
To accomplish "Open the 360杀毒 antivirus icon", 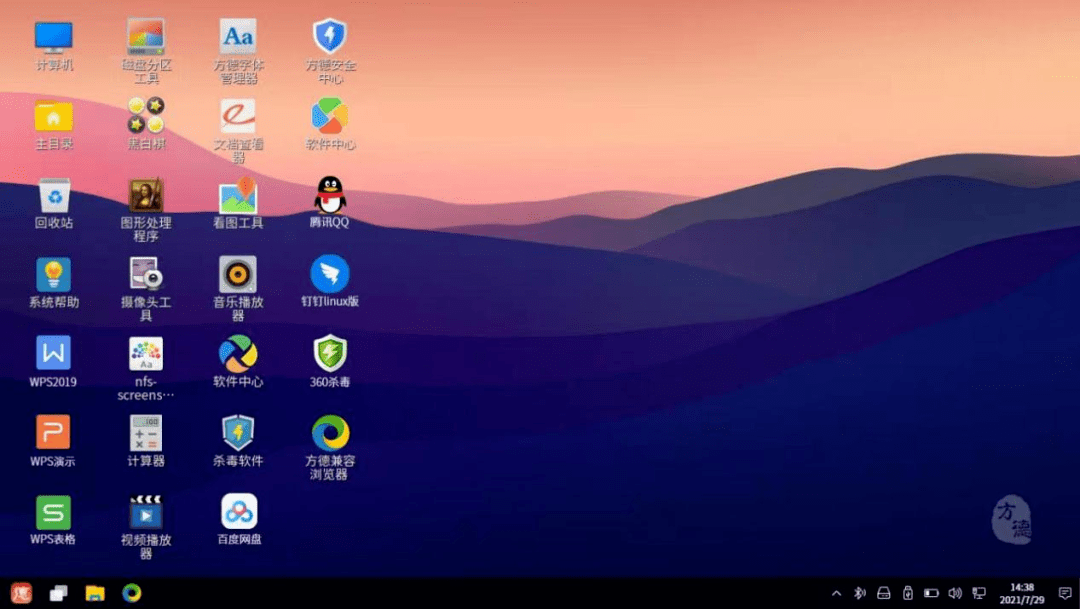I will point(329,354).
